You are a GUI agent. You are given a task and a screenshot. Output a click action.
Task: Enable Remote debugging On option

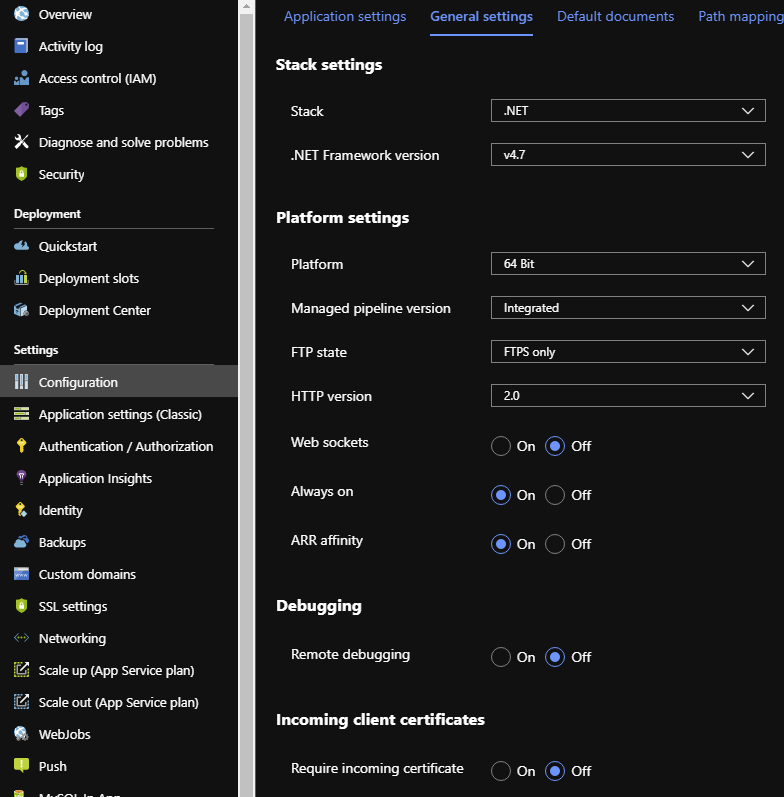[501, 657]
